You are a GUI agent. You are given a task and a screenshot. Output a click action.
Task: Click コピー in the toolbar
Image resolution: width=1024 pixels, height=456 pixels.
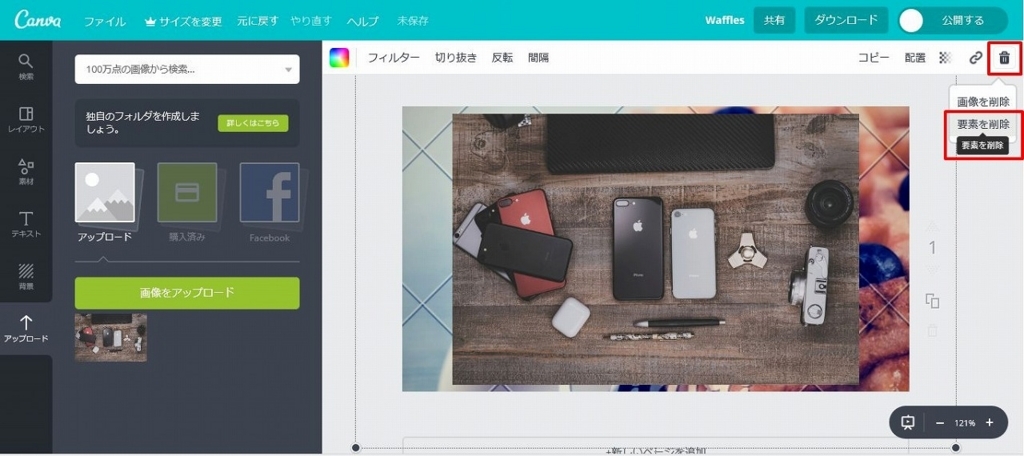pyautogui.click(x=874, y=57)
